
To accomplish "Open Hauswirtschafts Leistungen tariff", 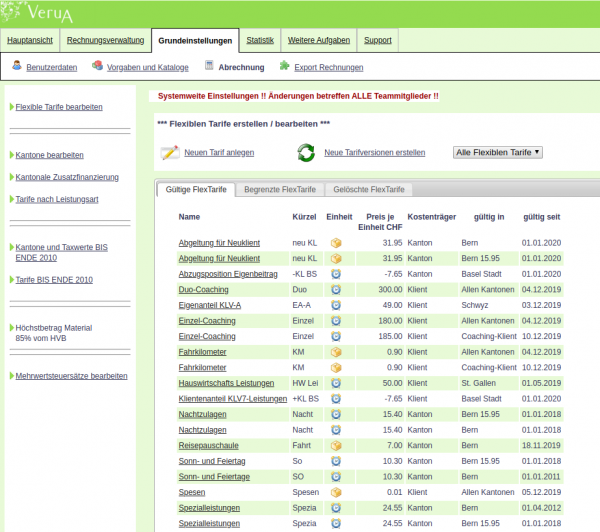I will click(x=226, y=383).
